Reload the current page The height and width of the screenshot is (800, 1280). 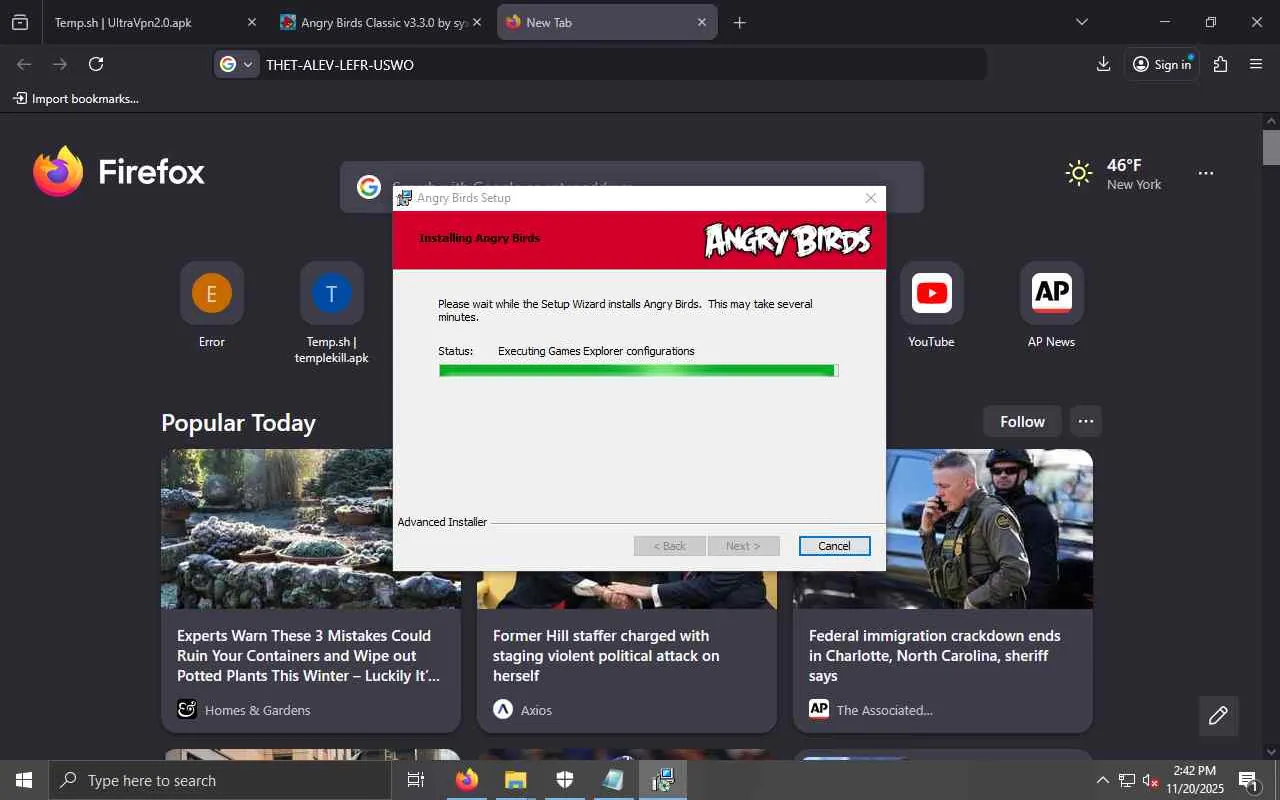[x=96, y=64]
